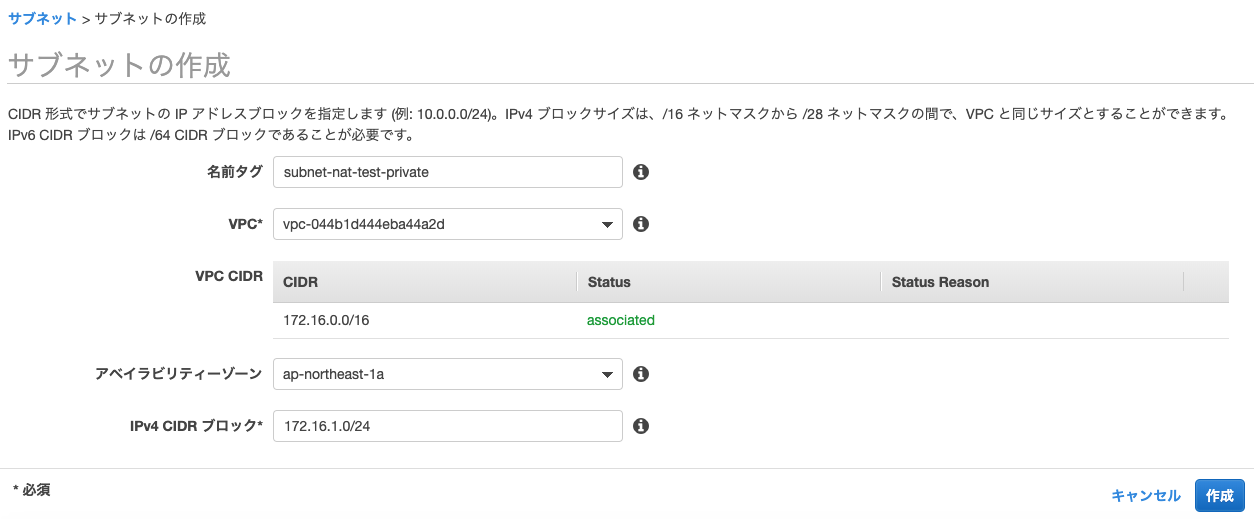Click the Status column header

point(729,282)
